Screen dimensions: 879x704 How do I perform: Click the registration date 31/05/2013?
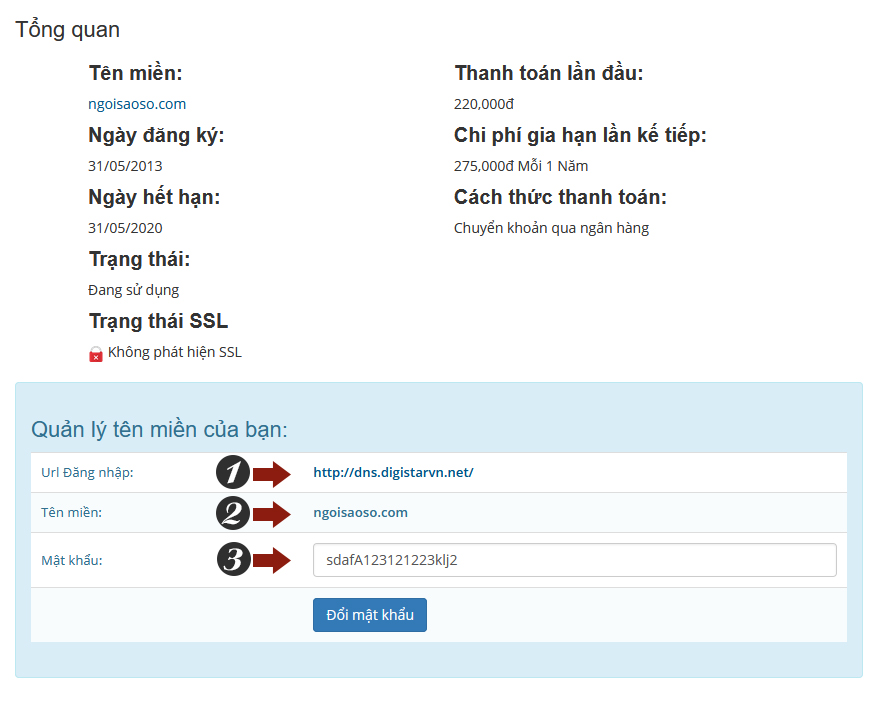click(x=125, y=166)
